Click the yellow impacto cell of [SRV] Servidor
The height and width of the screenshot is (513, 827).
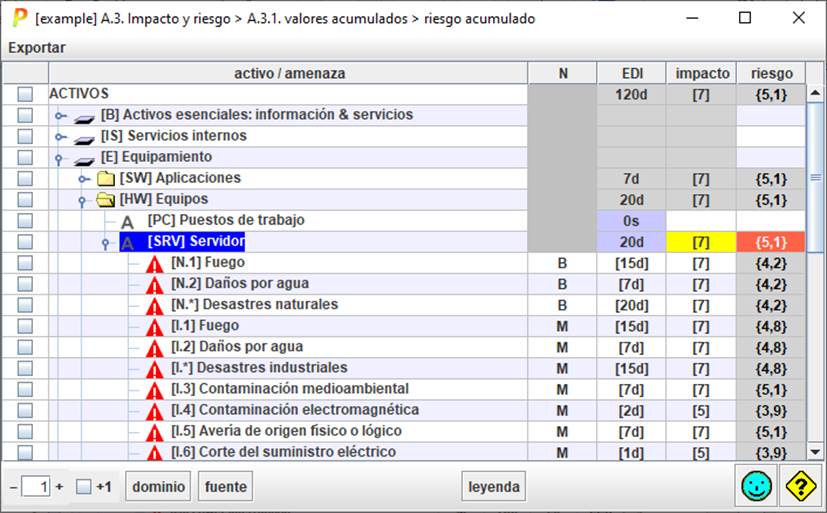(700, 242)
